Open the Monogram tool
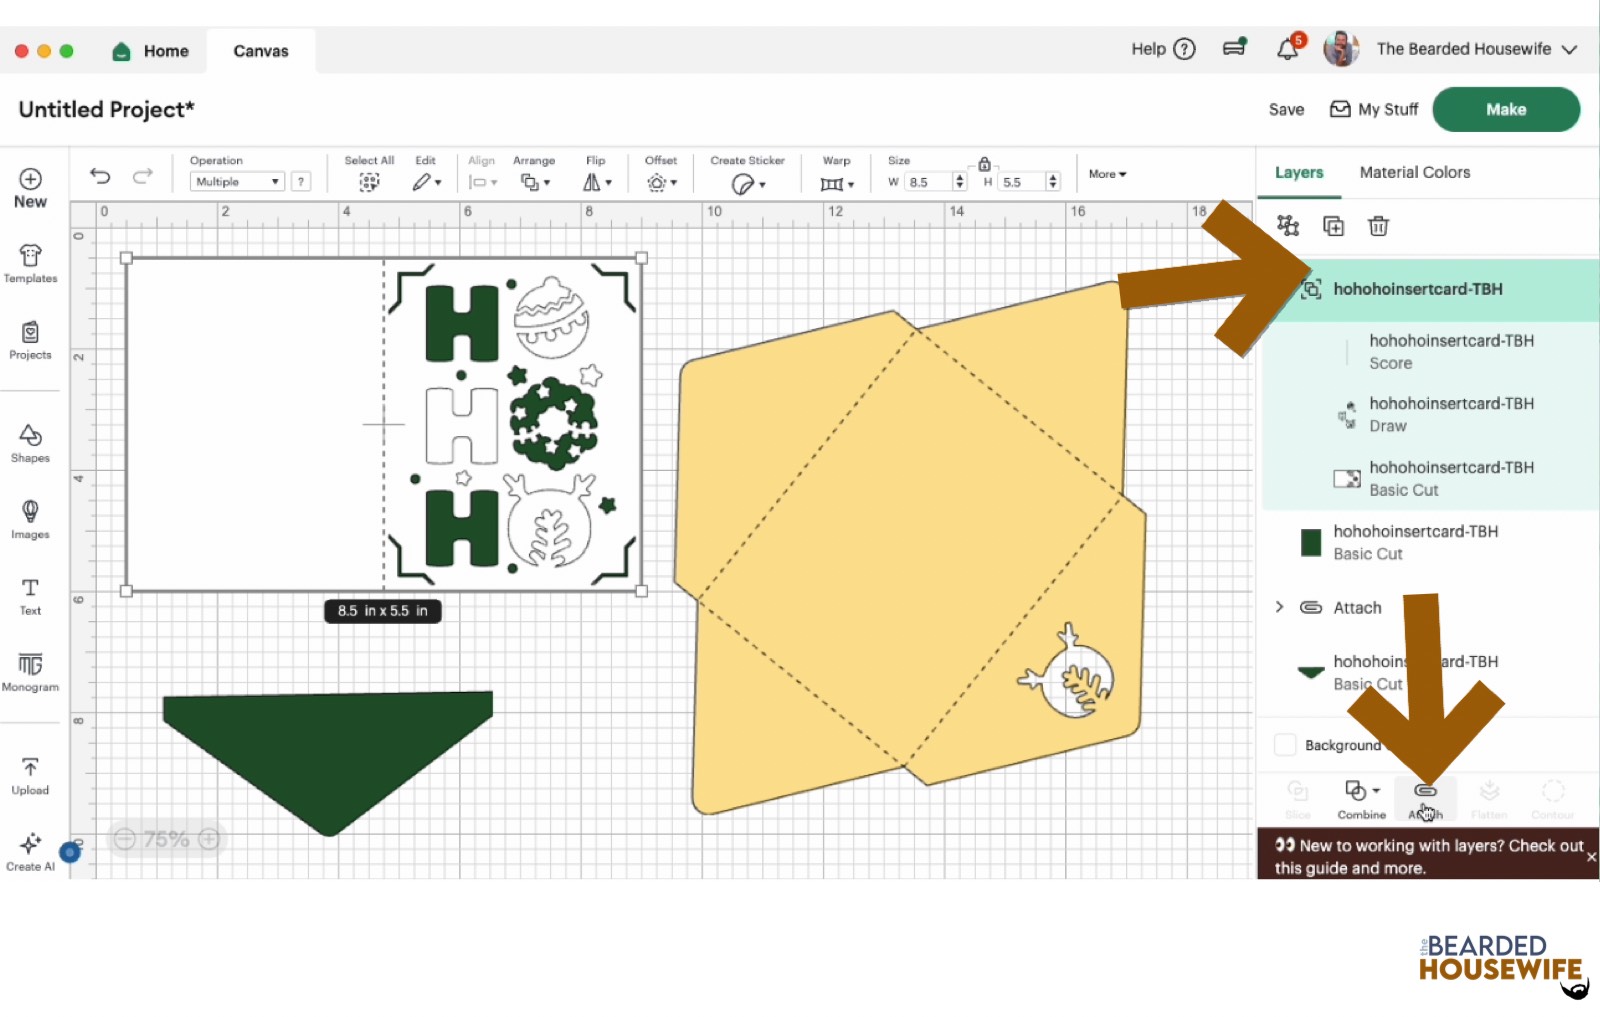 [30, 672]
